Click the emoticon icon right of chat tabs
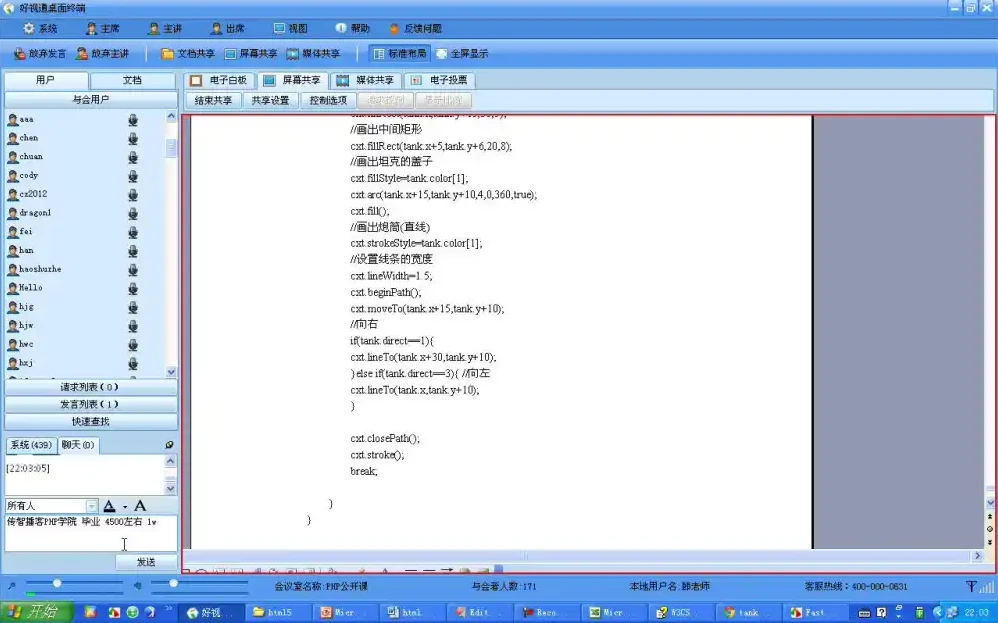The height and width of the screenshot is (623, 998). pyautogui.click(x=169, y=444)
